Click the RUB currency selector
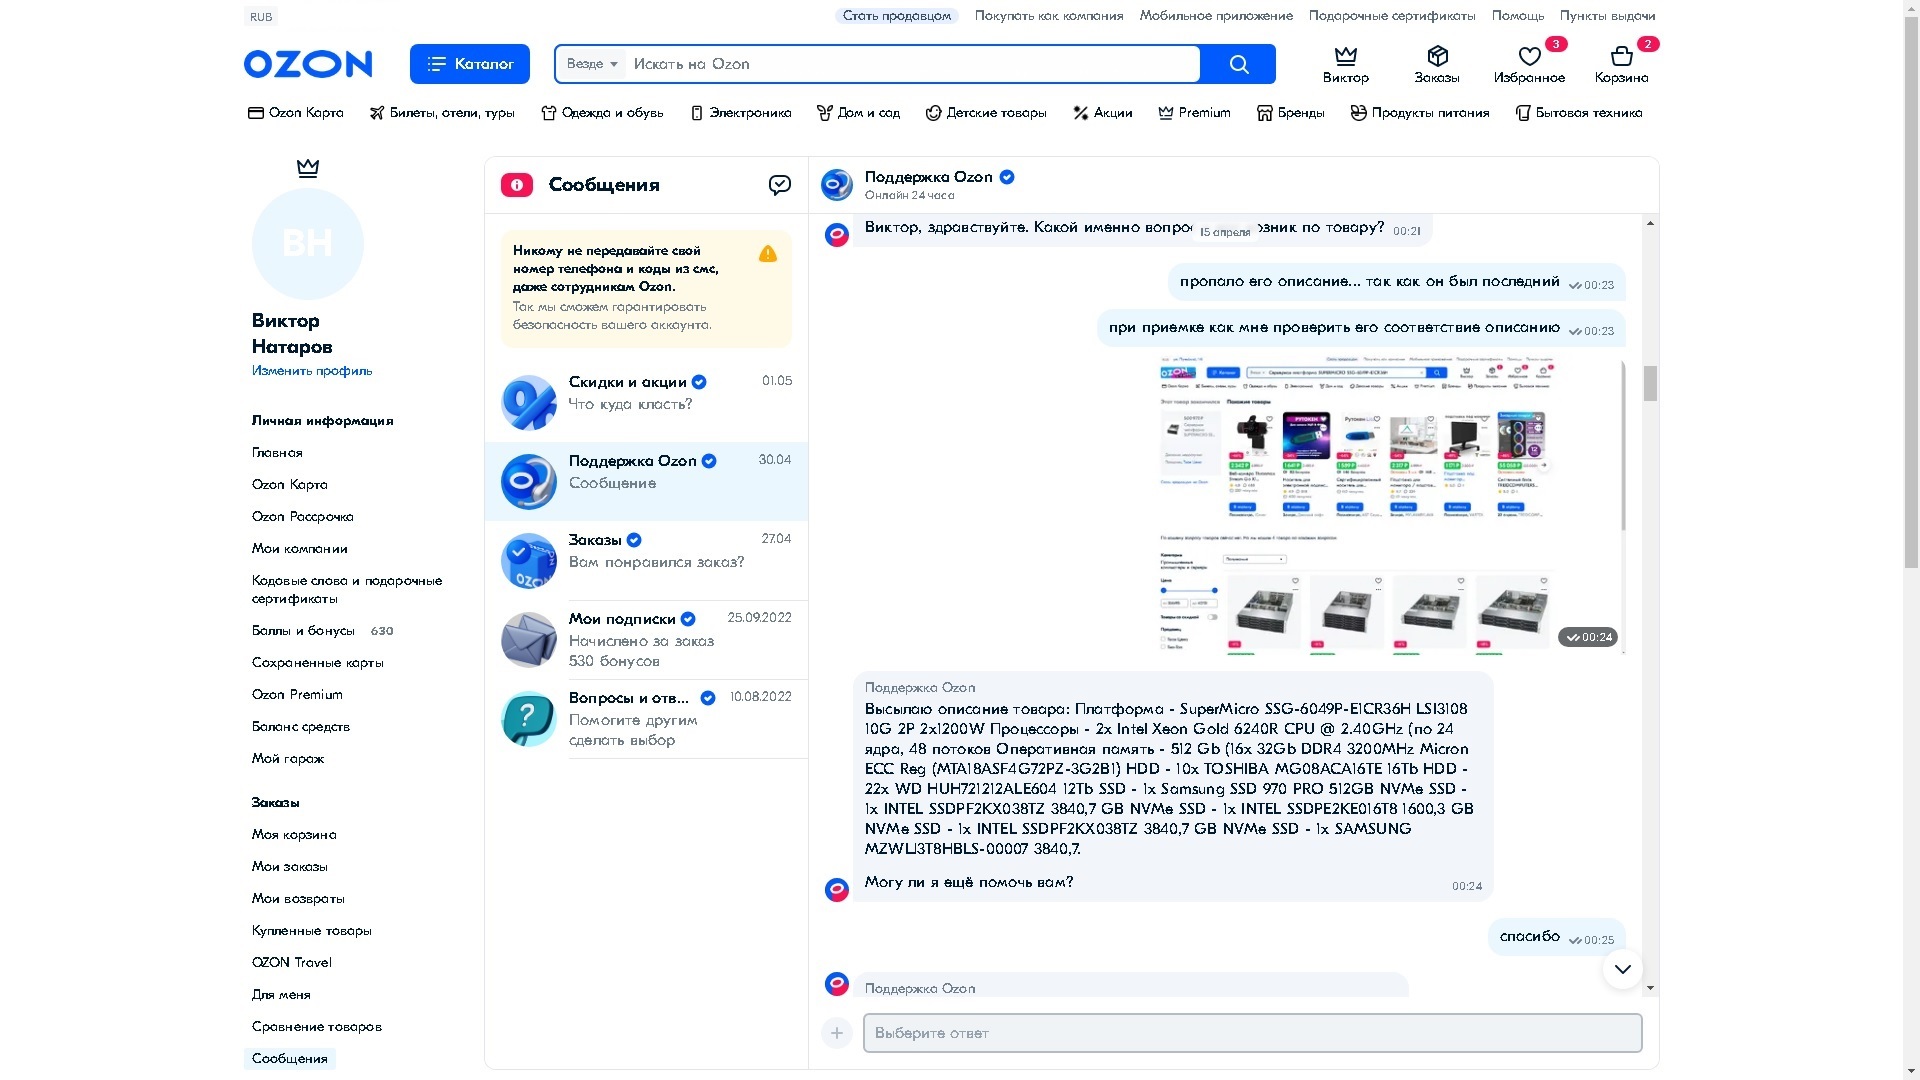The width and height of the screenshot is (1920, 1080). [x=261, y=17]
